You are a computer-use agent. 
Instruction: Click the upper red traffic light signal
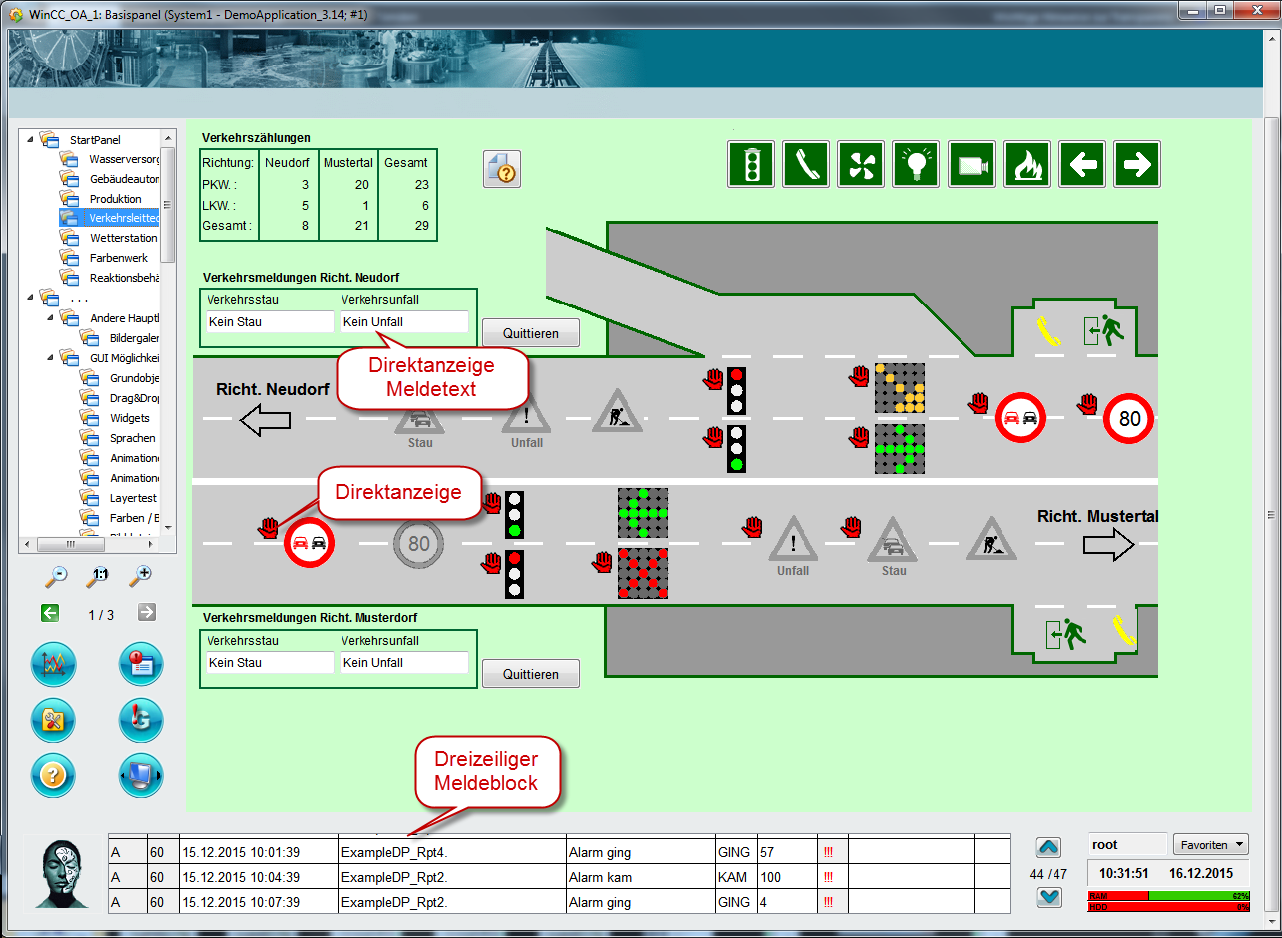(737, 391)
